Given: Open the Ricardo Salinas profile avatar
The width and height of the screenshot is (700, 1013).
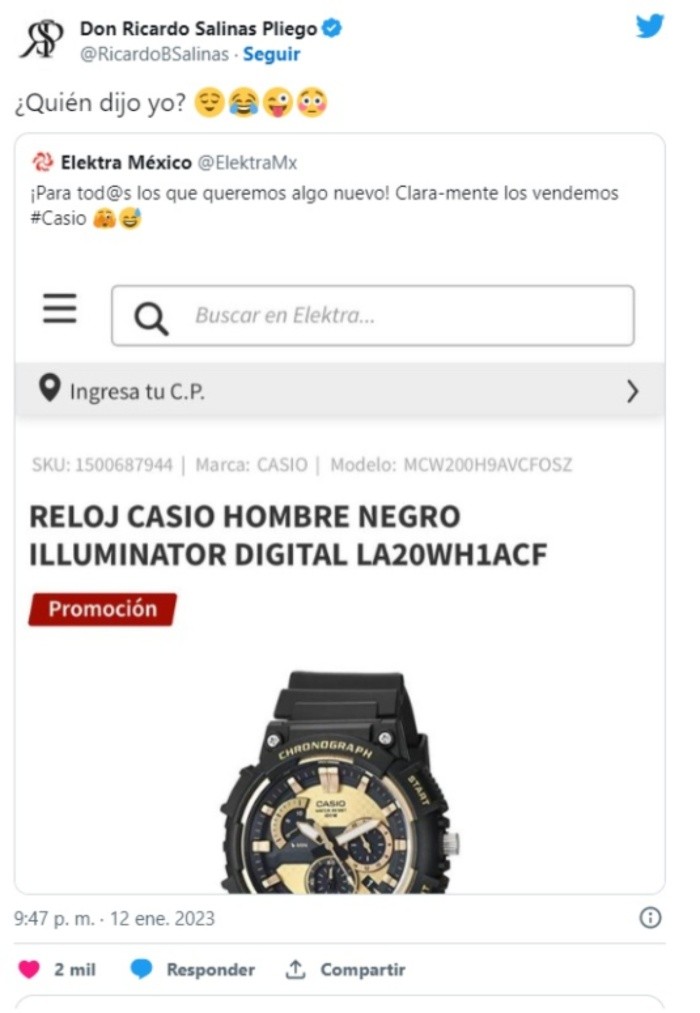Looking at the screenshot, I should click(42, 39).
